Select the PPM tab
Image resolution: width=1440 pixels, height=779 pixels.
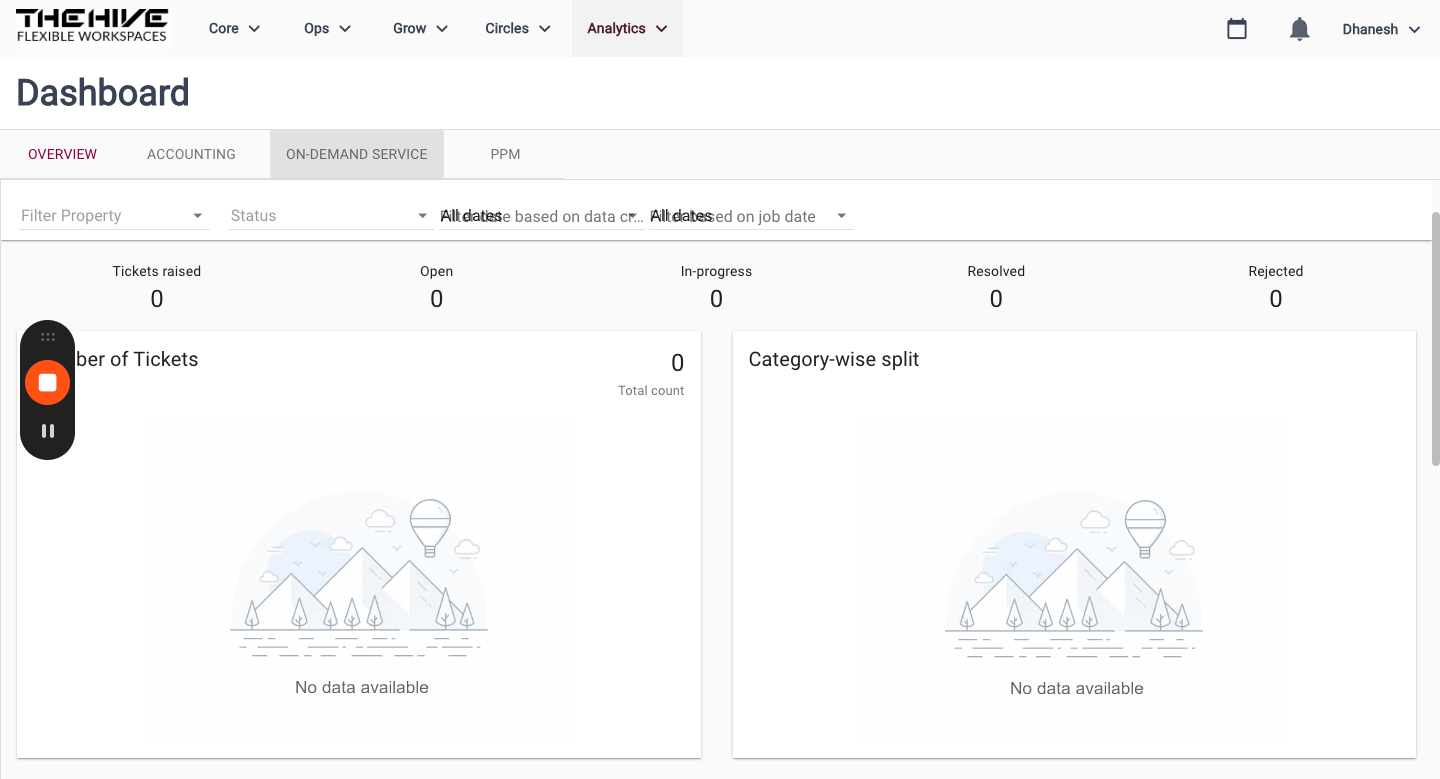tap(505, 154)
